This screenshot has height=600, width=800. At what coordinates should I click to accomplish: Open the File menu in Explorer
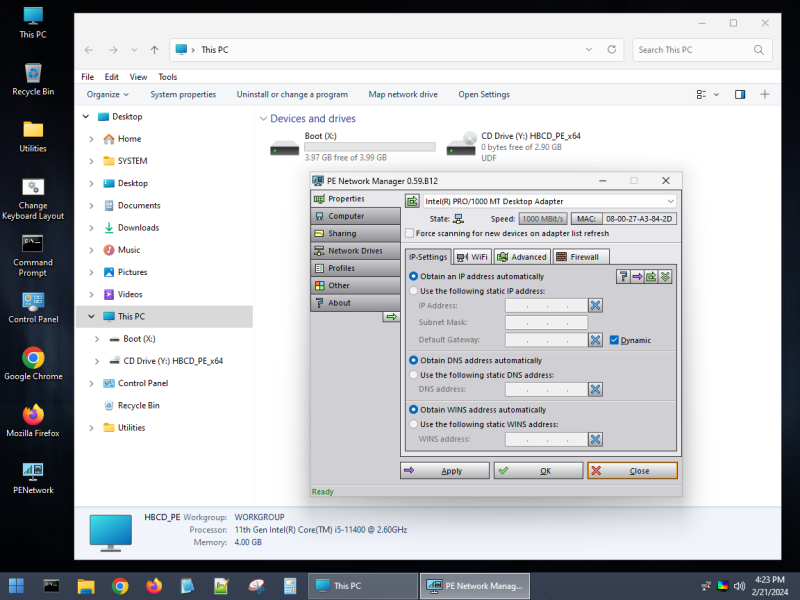88,77
